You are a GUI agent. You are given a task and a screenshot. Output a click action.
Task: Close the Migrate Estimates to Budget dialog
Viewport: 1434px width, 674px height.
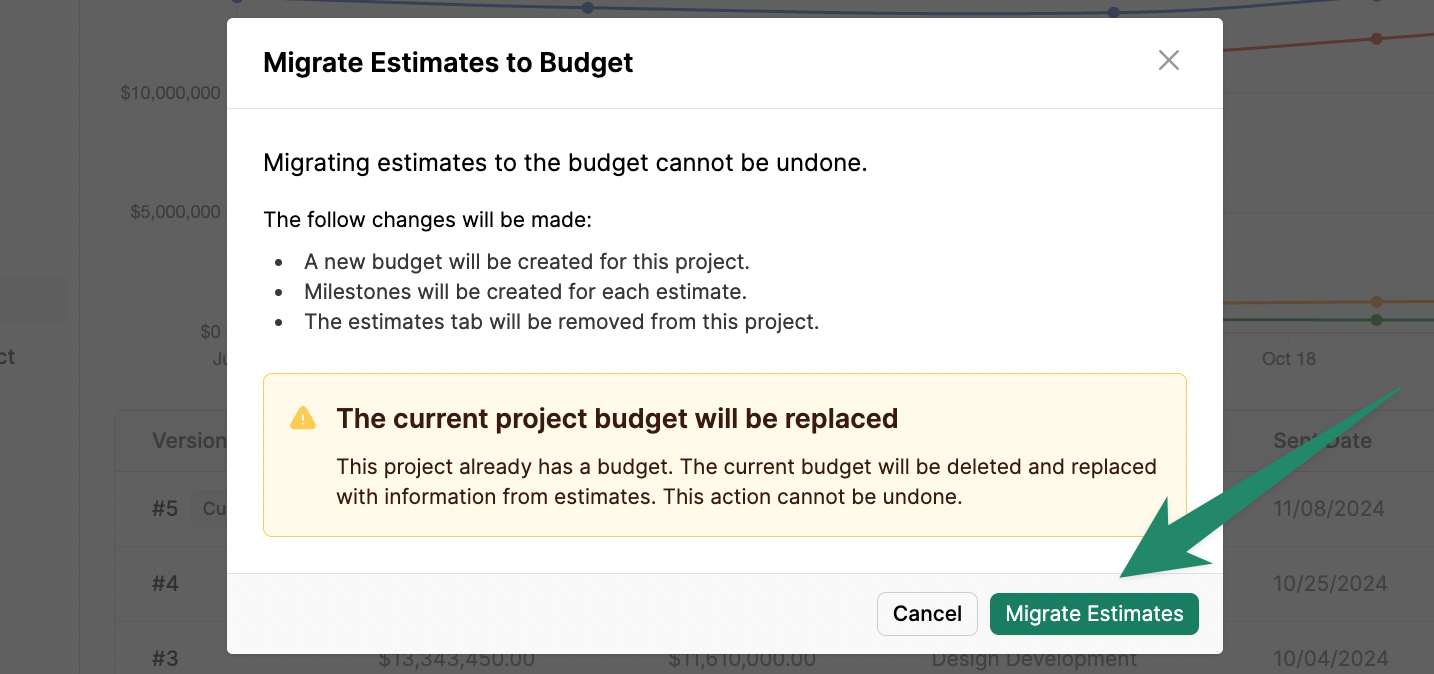1168,61
